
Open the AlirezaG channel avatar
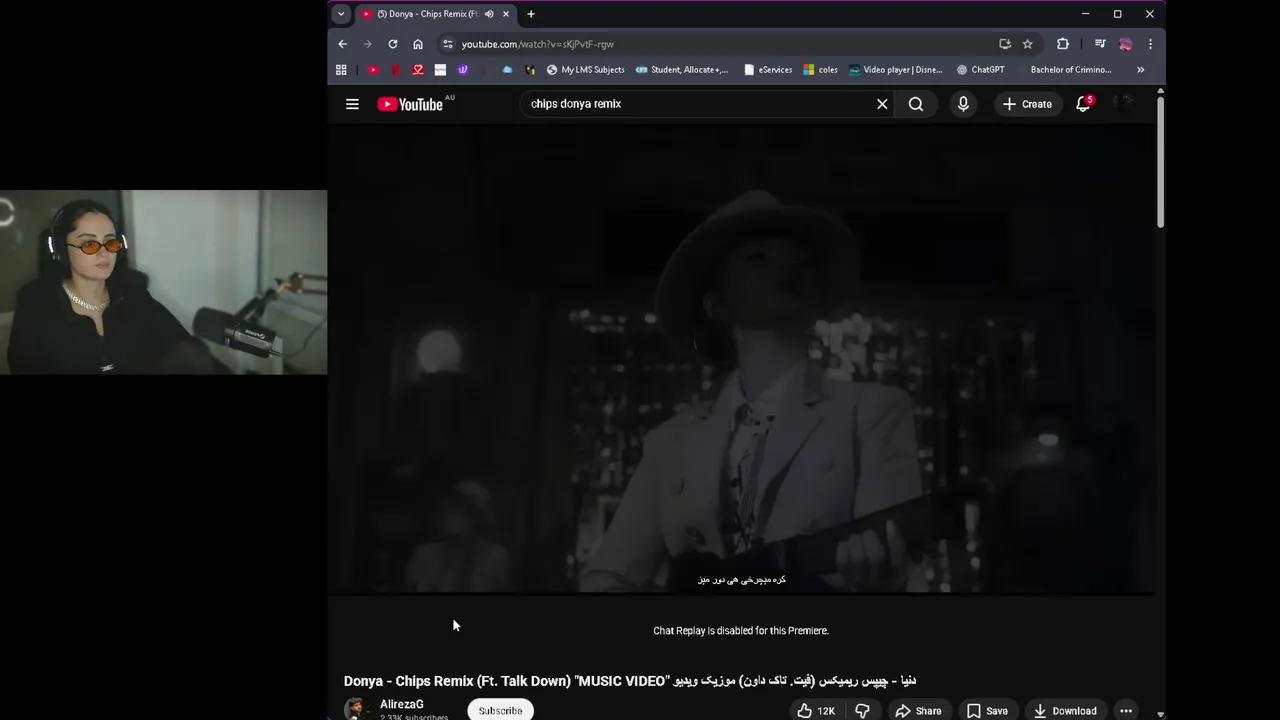point(356,709)
